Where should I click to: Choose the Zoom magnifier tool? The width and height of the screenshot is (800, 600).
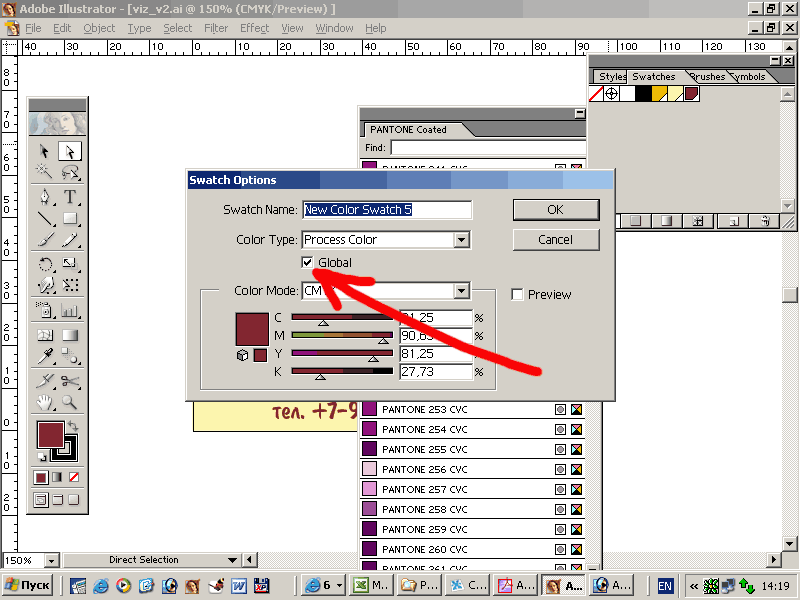point(70,402)
